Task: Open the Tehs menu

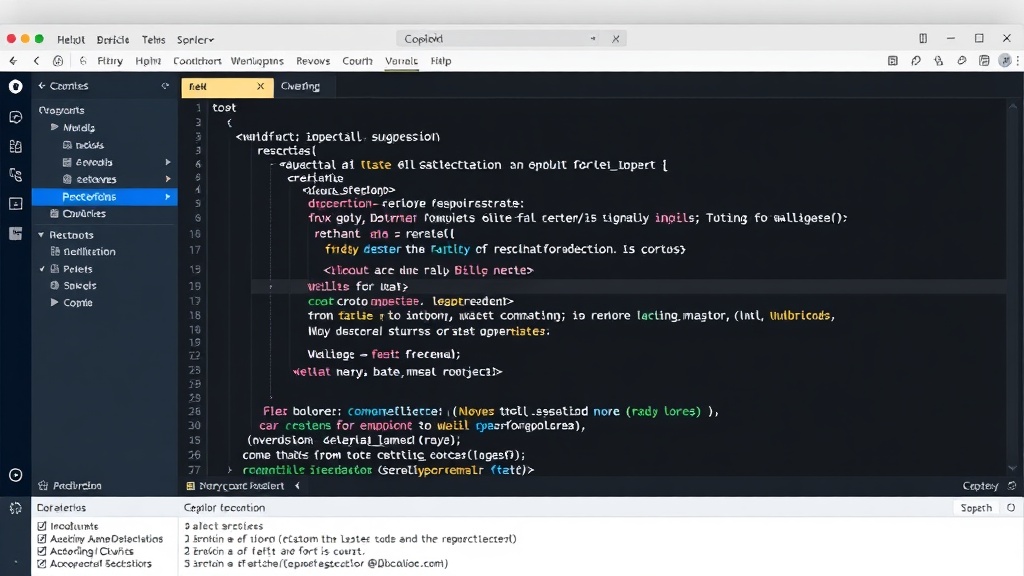Action: [x=153, y=40]
